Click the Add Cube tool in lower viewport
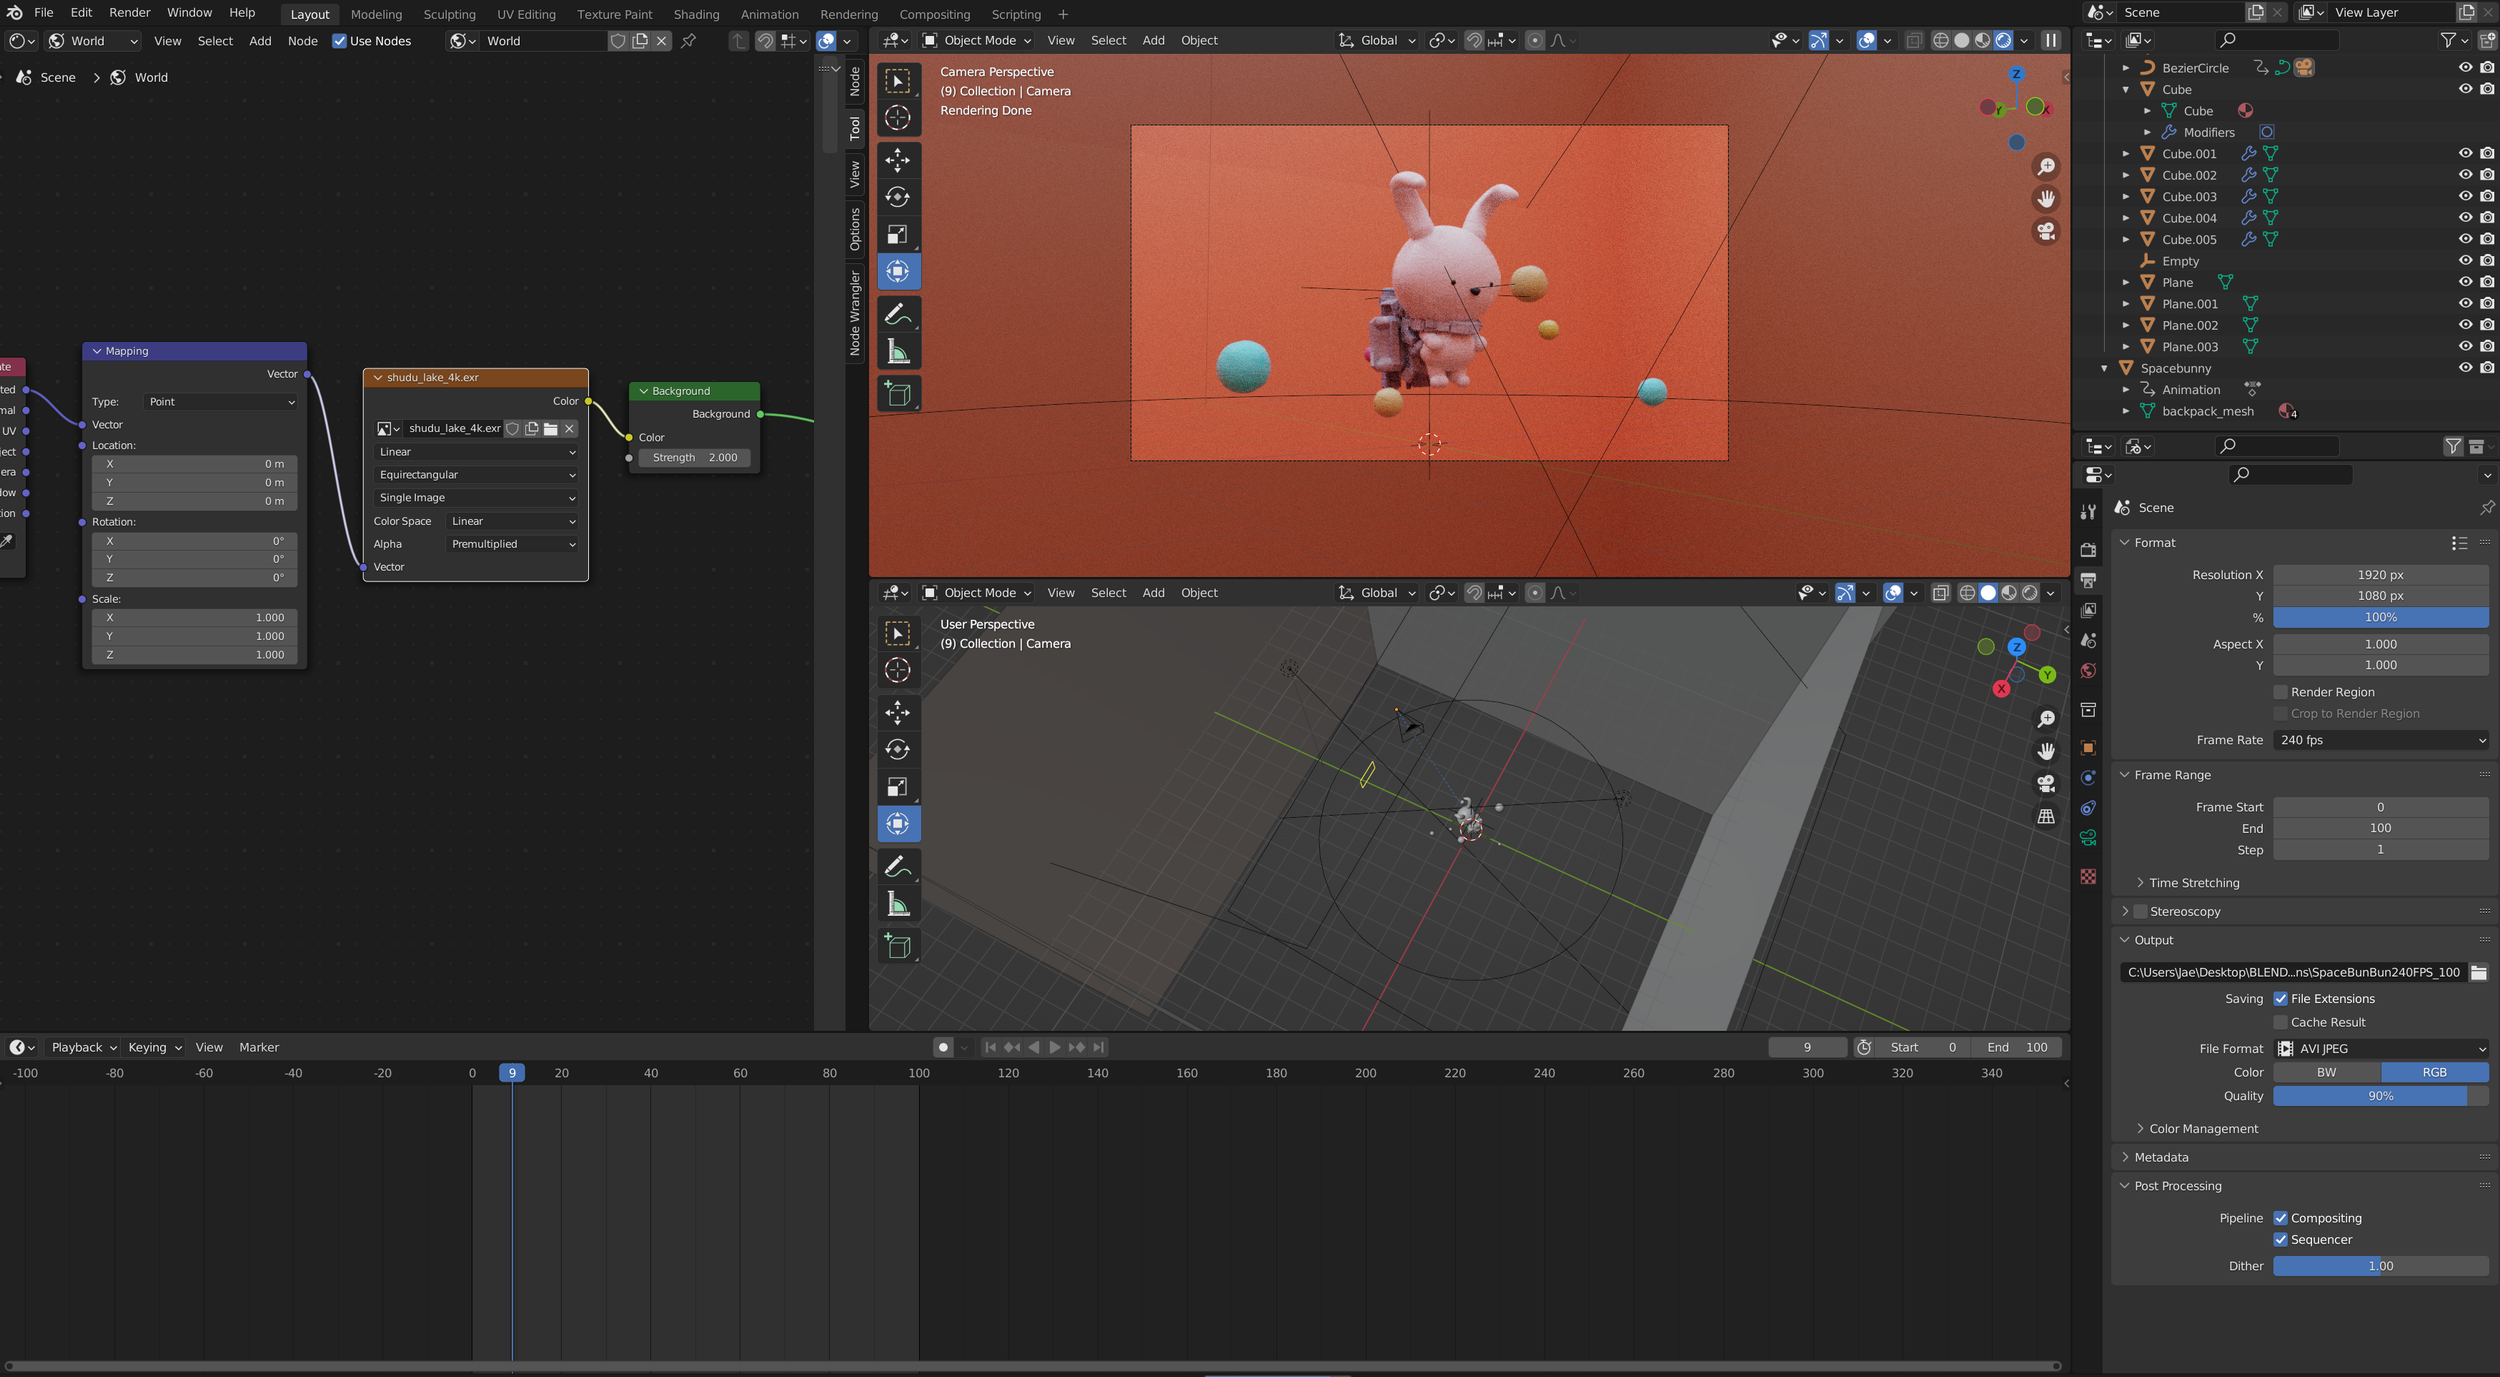The width and height of the screenshot is (2500, 1377). coord(897,947)
